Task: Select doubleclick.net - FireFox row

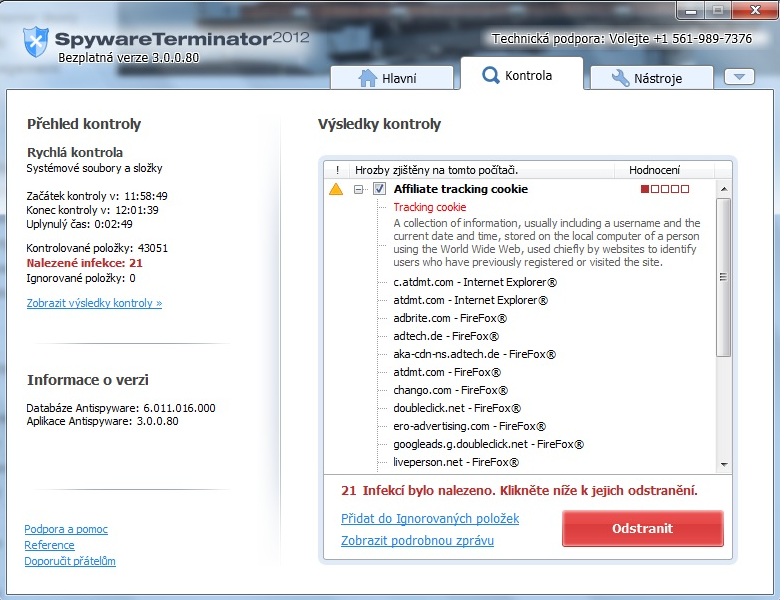Action: [457, 408]
